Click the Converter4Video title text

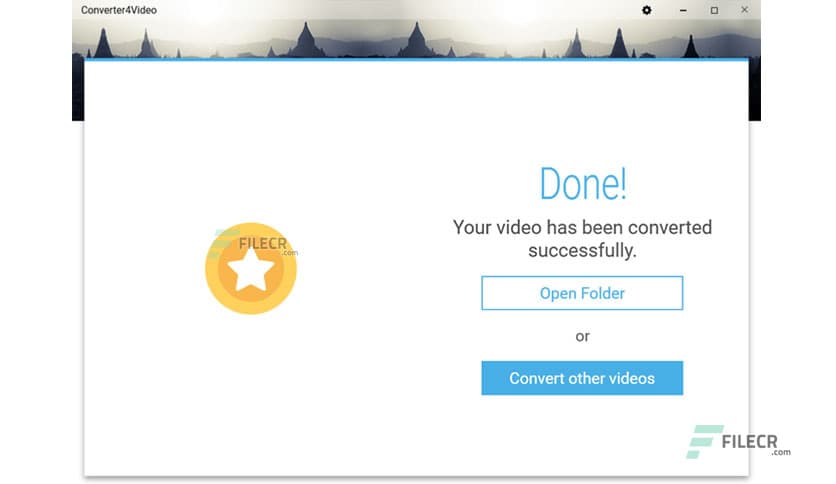119,10
